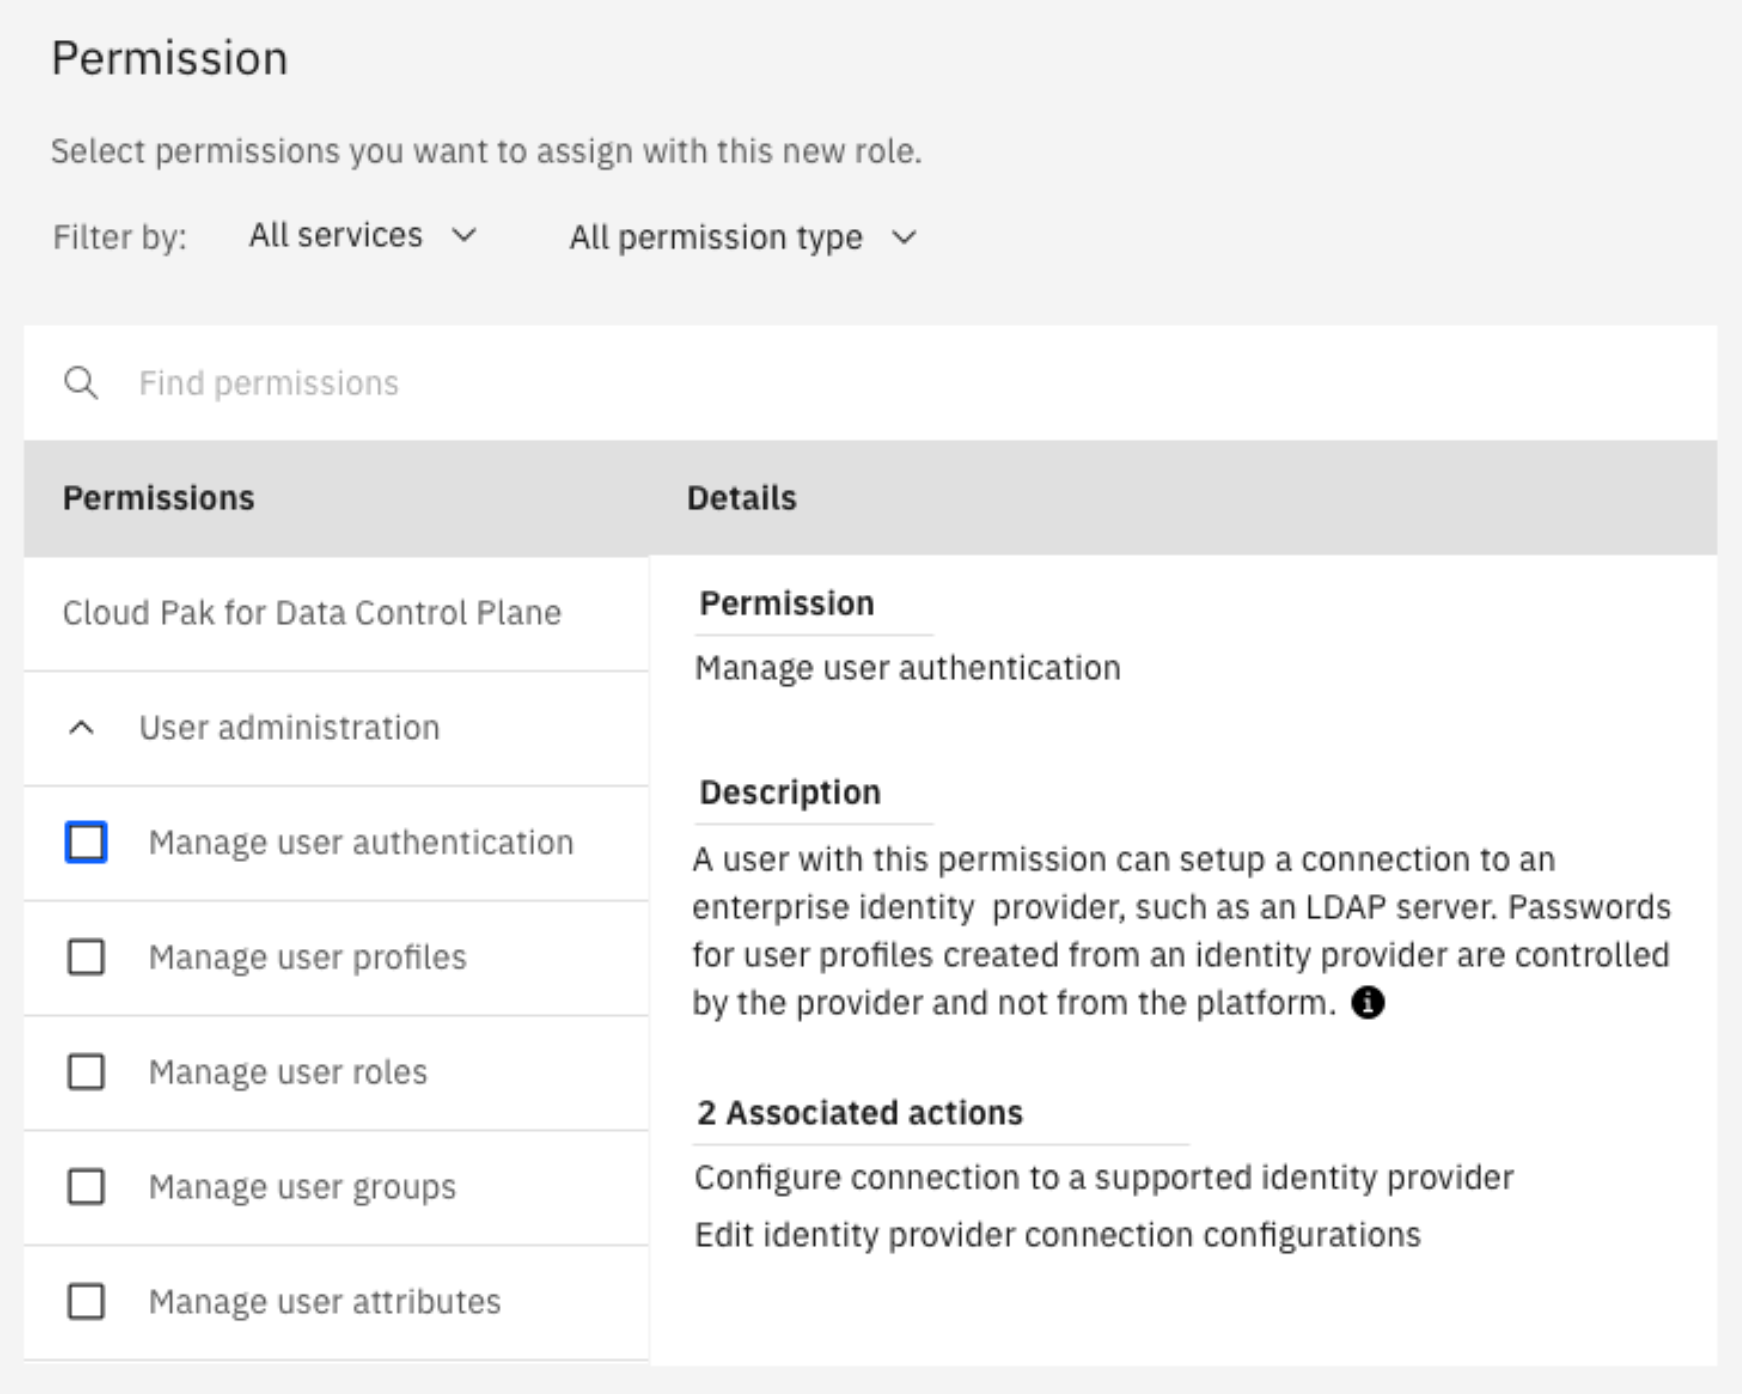Click the Manage user attributes label
Screen dimensions: 1742x1394
coord(325,1302)
